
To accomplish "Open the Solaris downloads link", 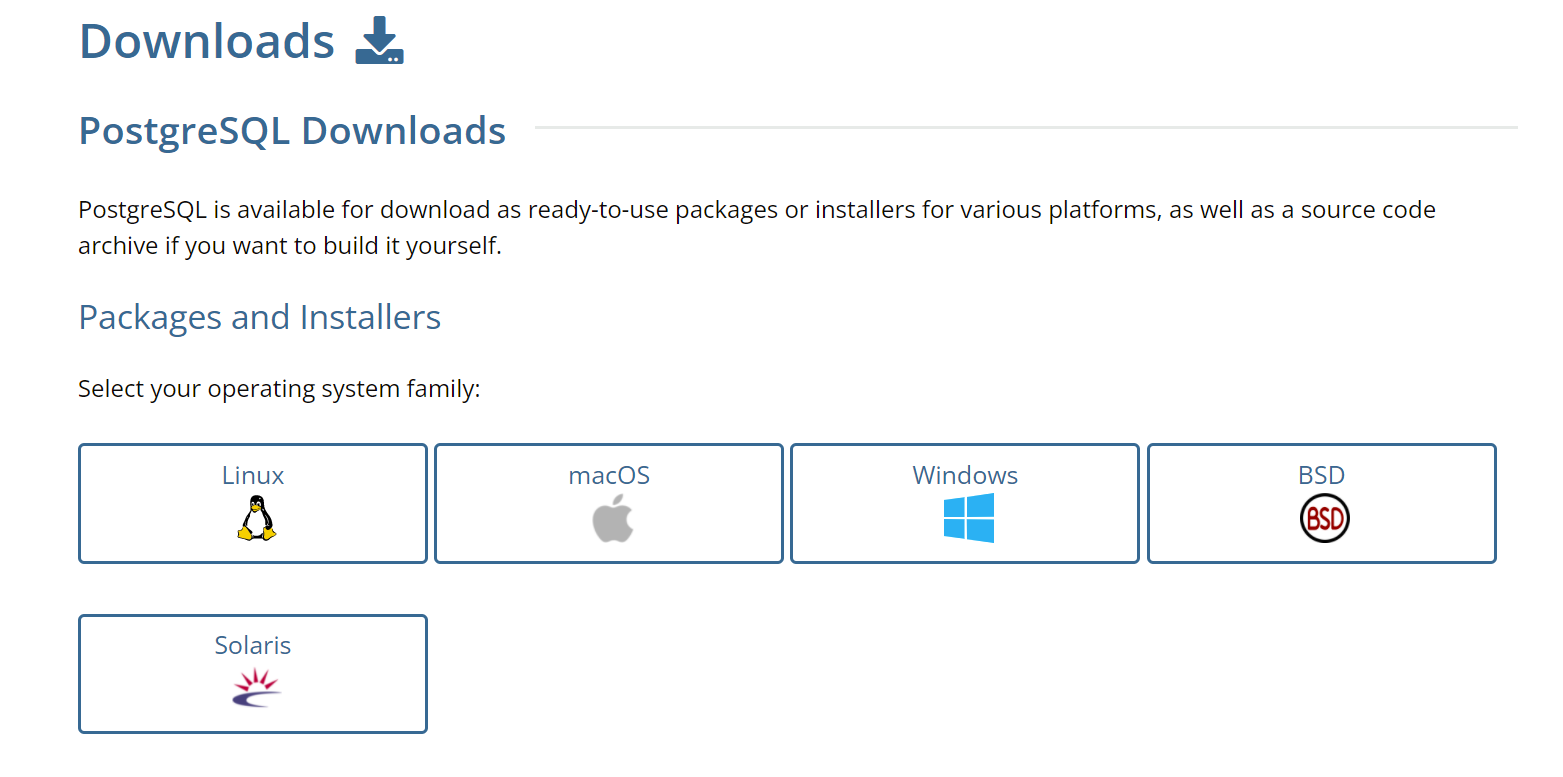I will 253,674.
